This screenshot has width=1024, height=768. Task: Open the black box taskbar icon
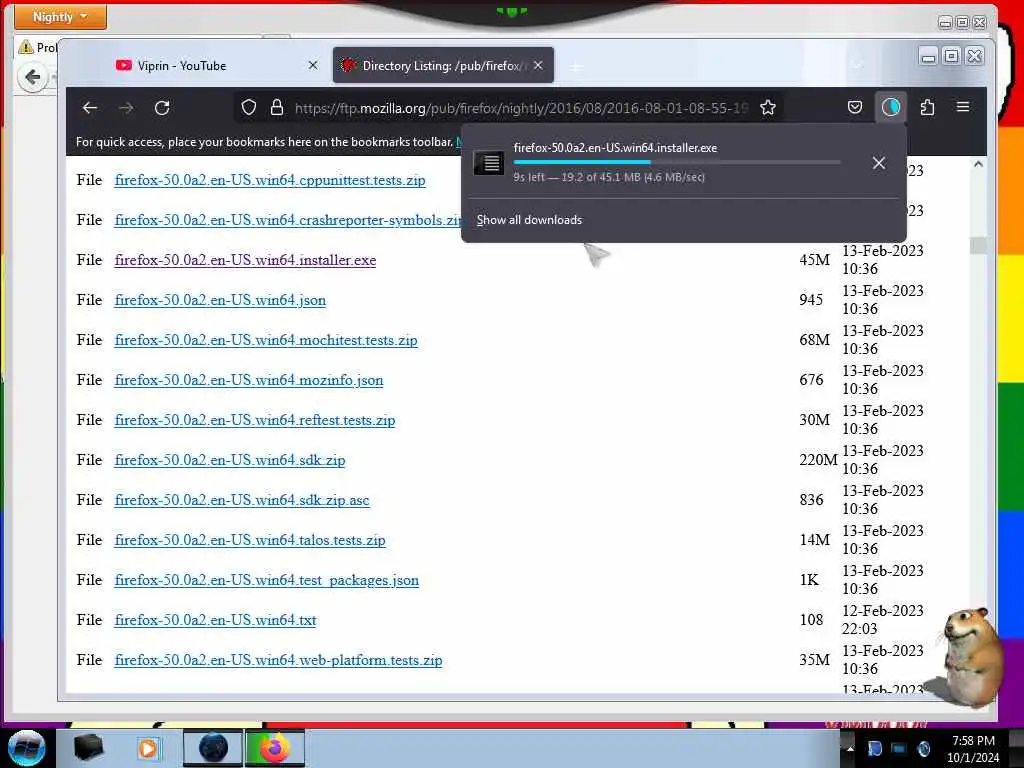pos(88,748)
